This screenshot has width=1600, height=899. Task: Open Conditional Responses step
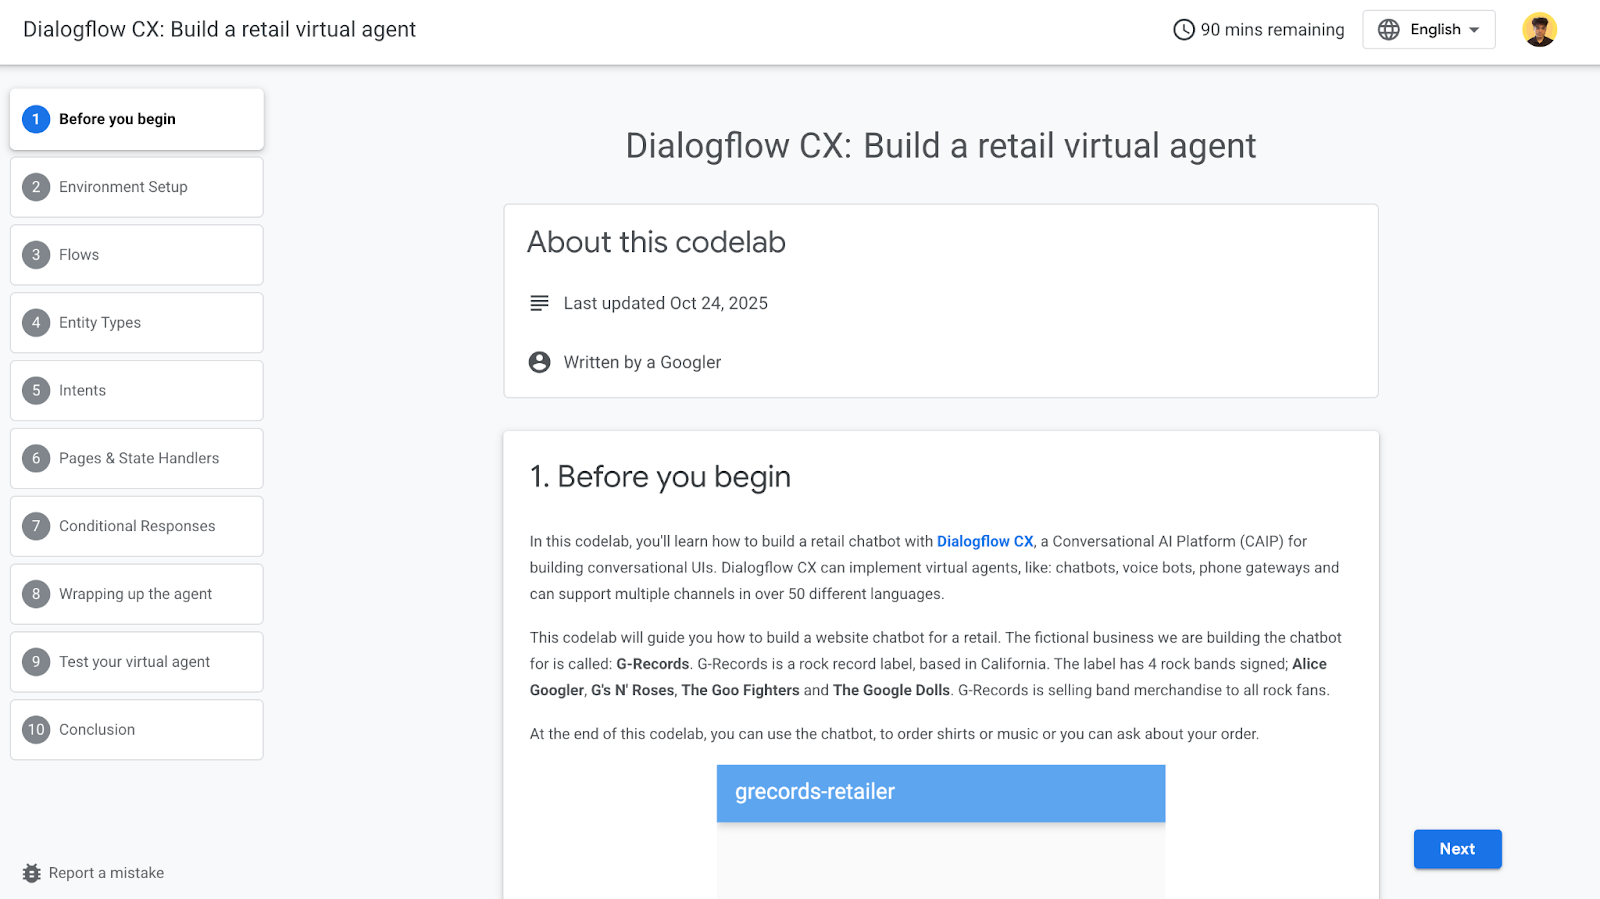(137, 526)
